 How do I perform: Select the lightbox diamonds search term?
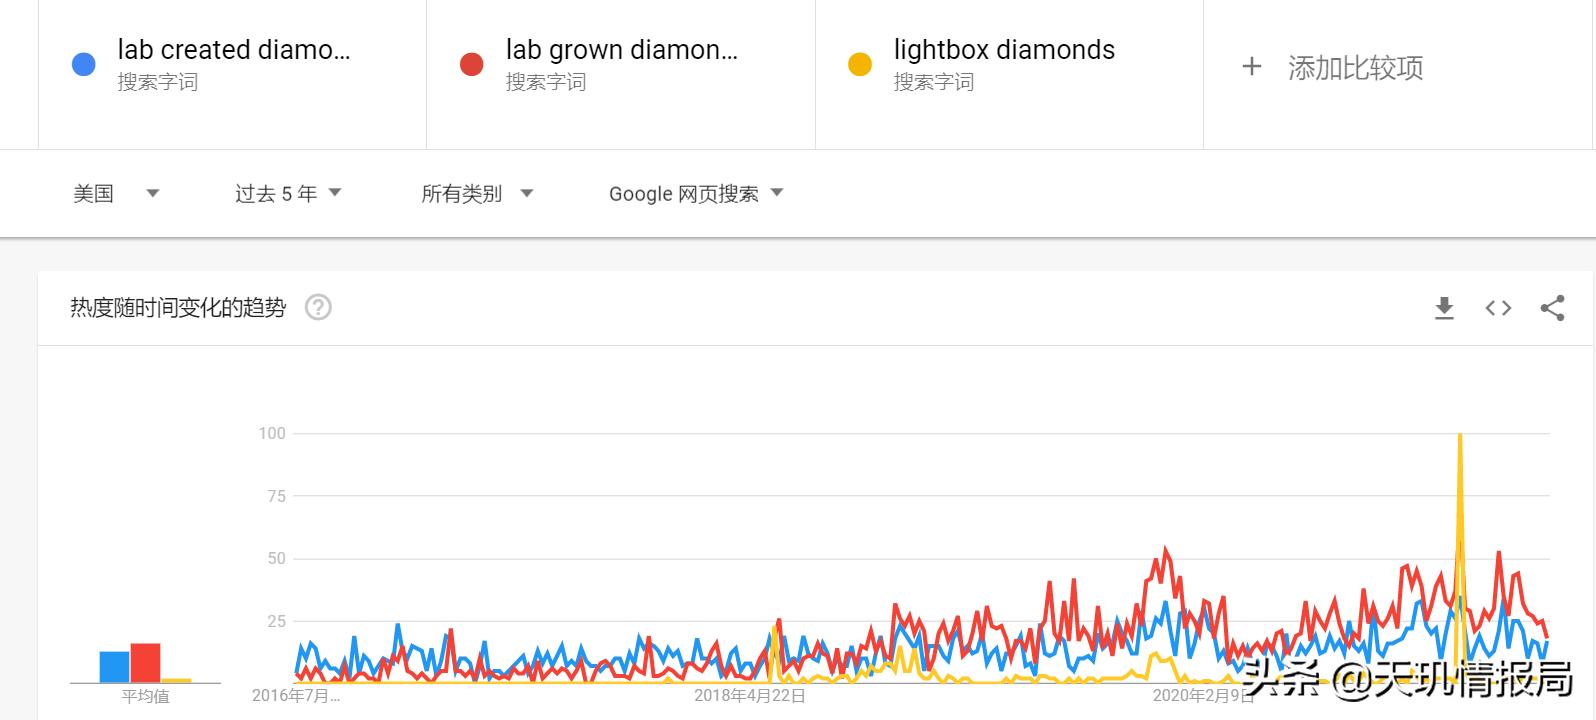1004,50
